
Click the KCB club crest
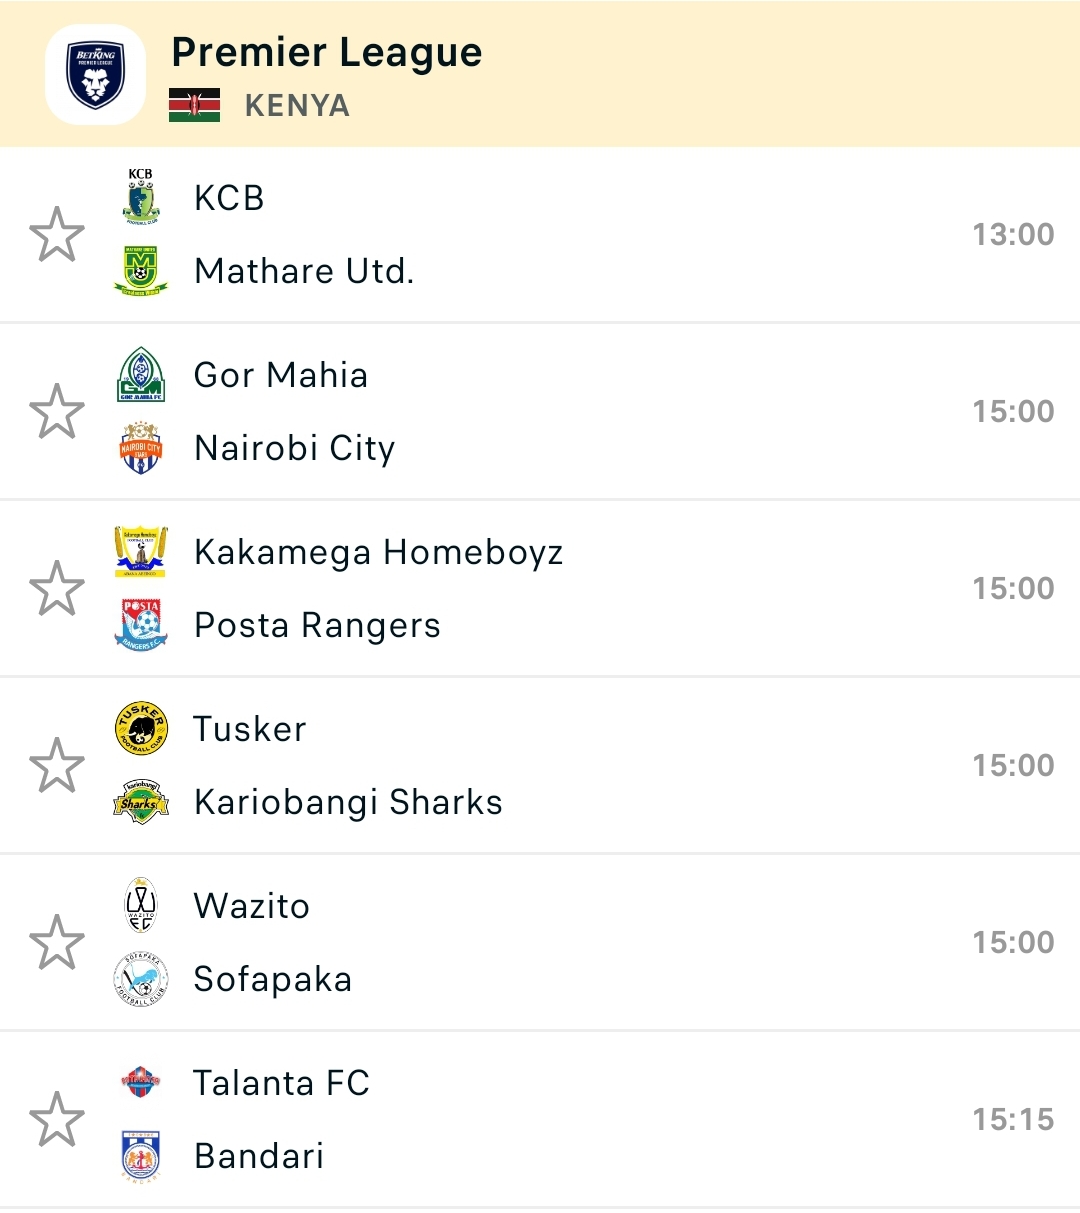coord(141,197)
